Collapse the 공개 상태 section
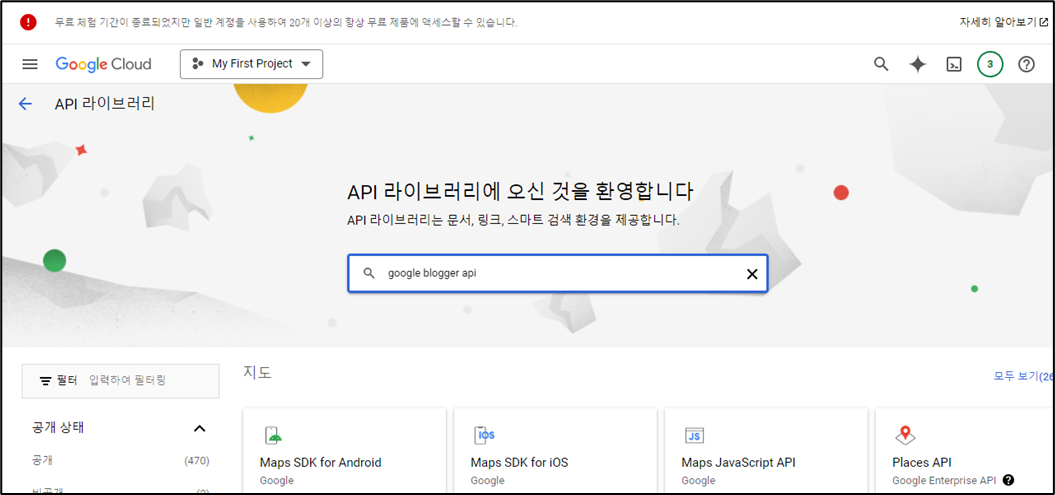Image resolution: width=1055 pixels, height=495 pixels. tap(199, 428)
